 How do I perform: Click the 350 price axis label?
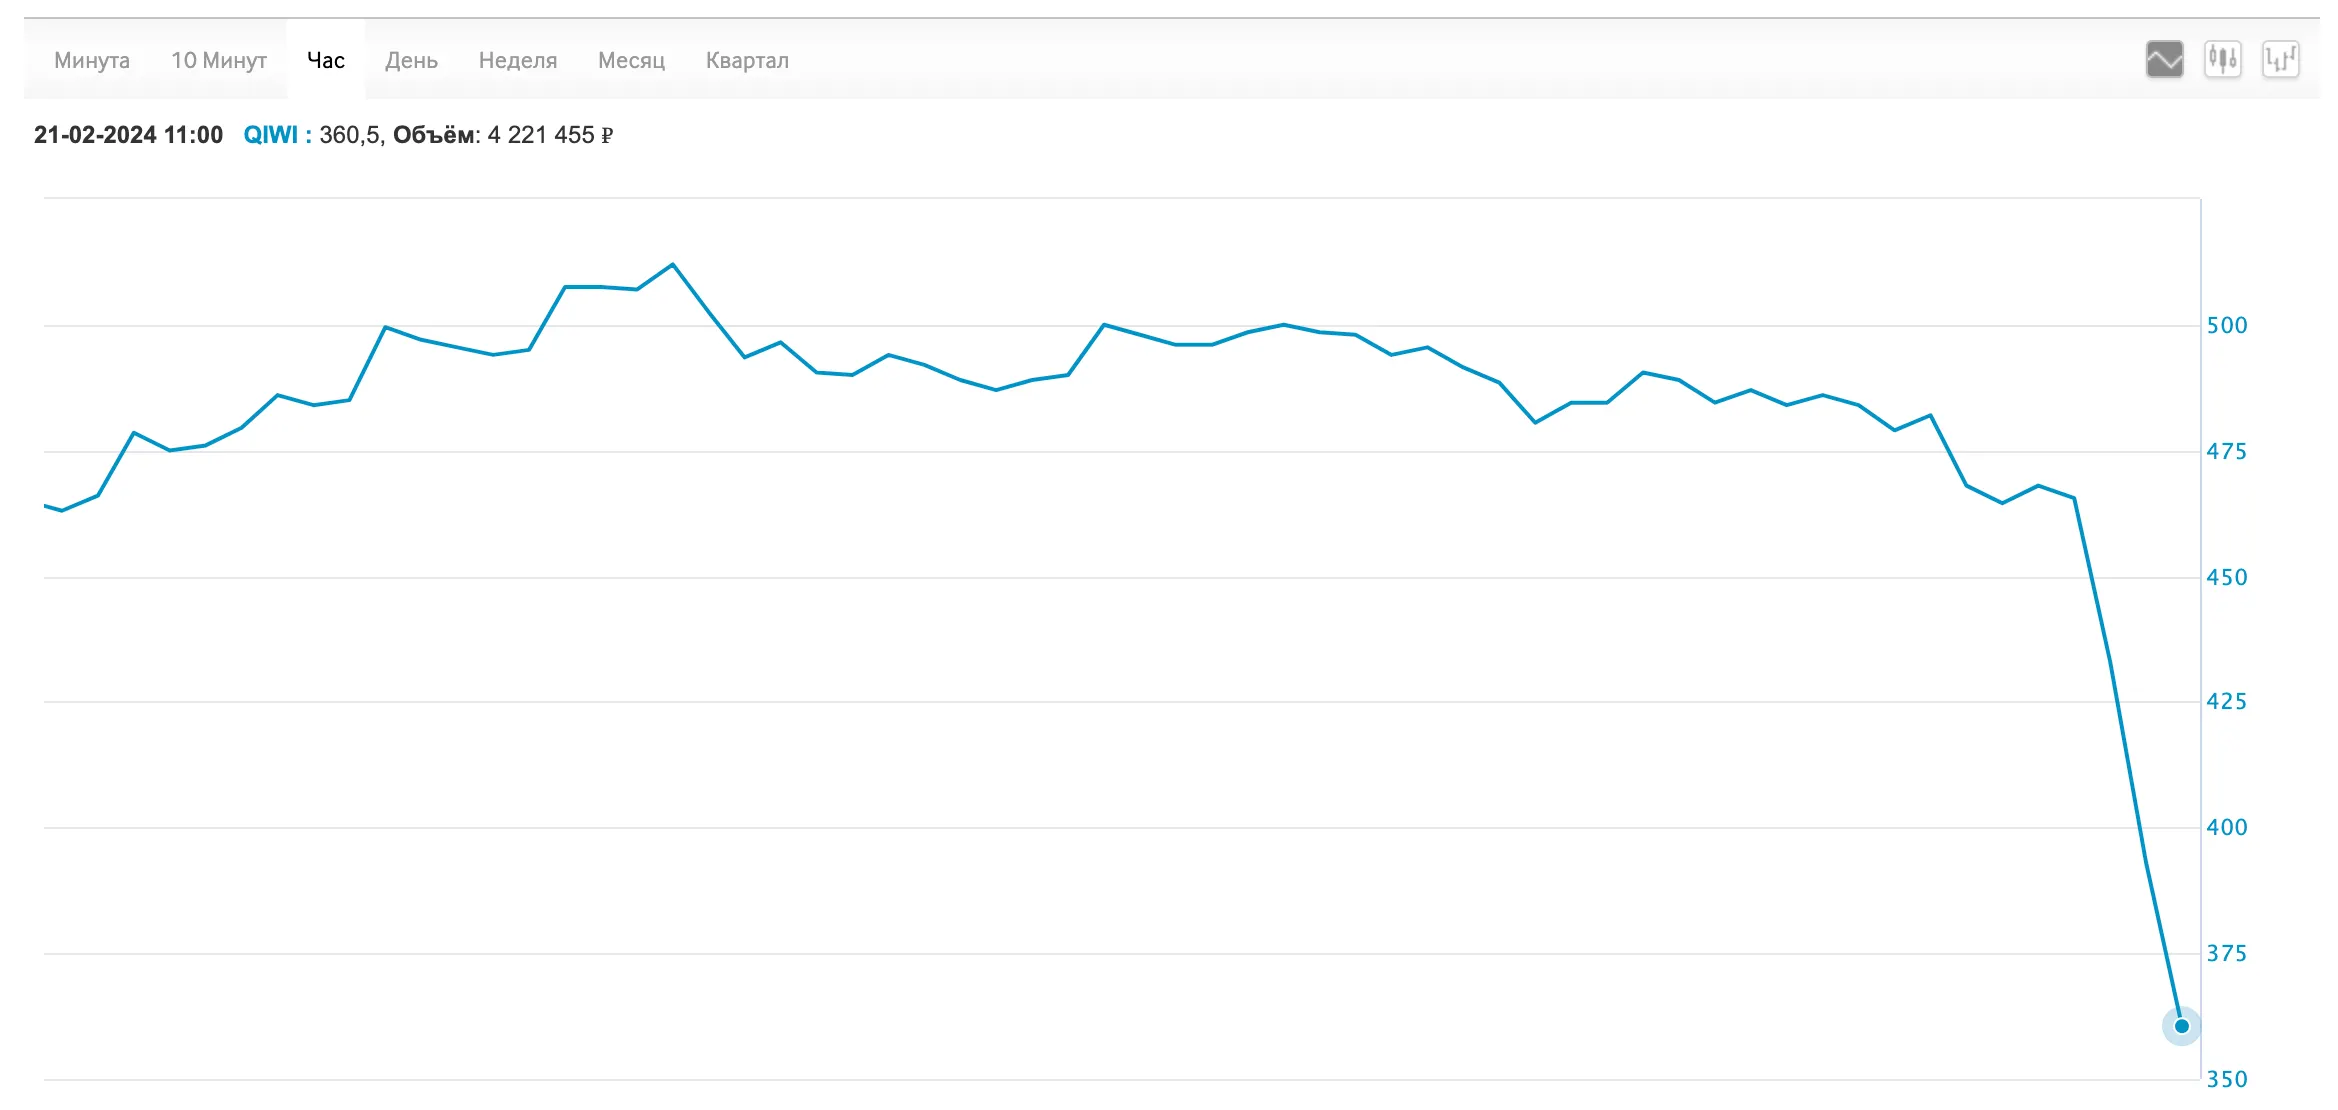point(2227,1080)
